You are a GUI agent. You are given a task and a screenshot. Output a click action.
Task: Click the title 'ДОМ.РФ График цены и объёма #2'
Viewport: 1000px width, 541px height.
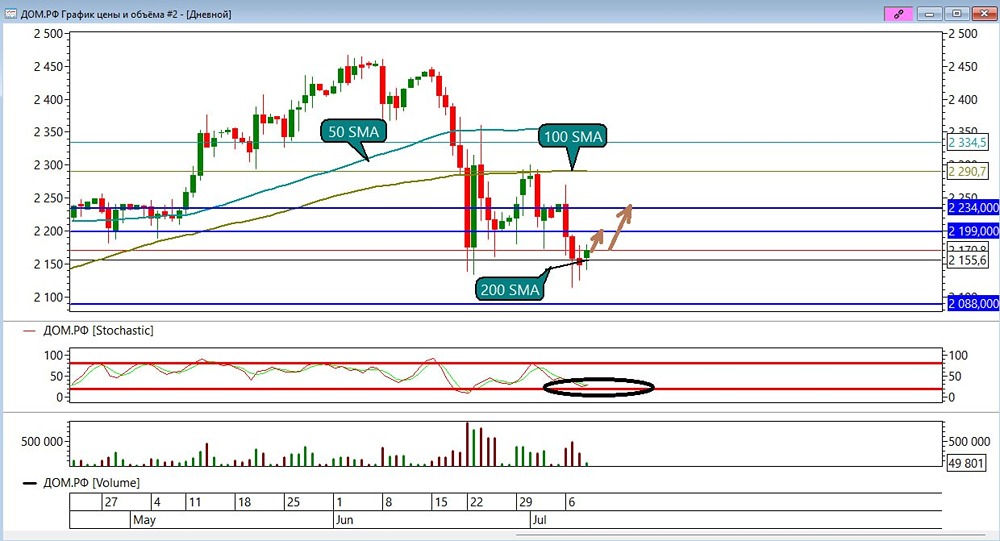(101, 14)
